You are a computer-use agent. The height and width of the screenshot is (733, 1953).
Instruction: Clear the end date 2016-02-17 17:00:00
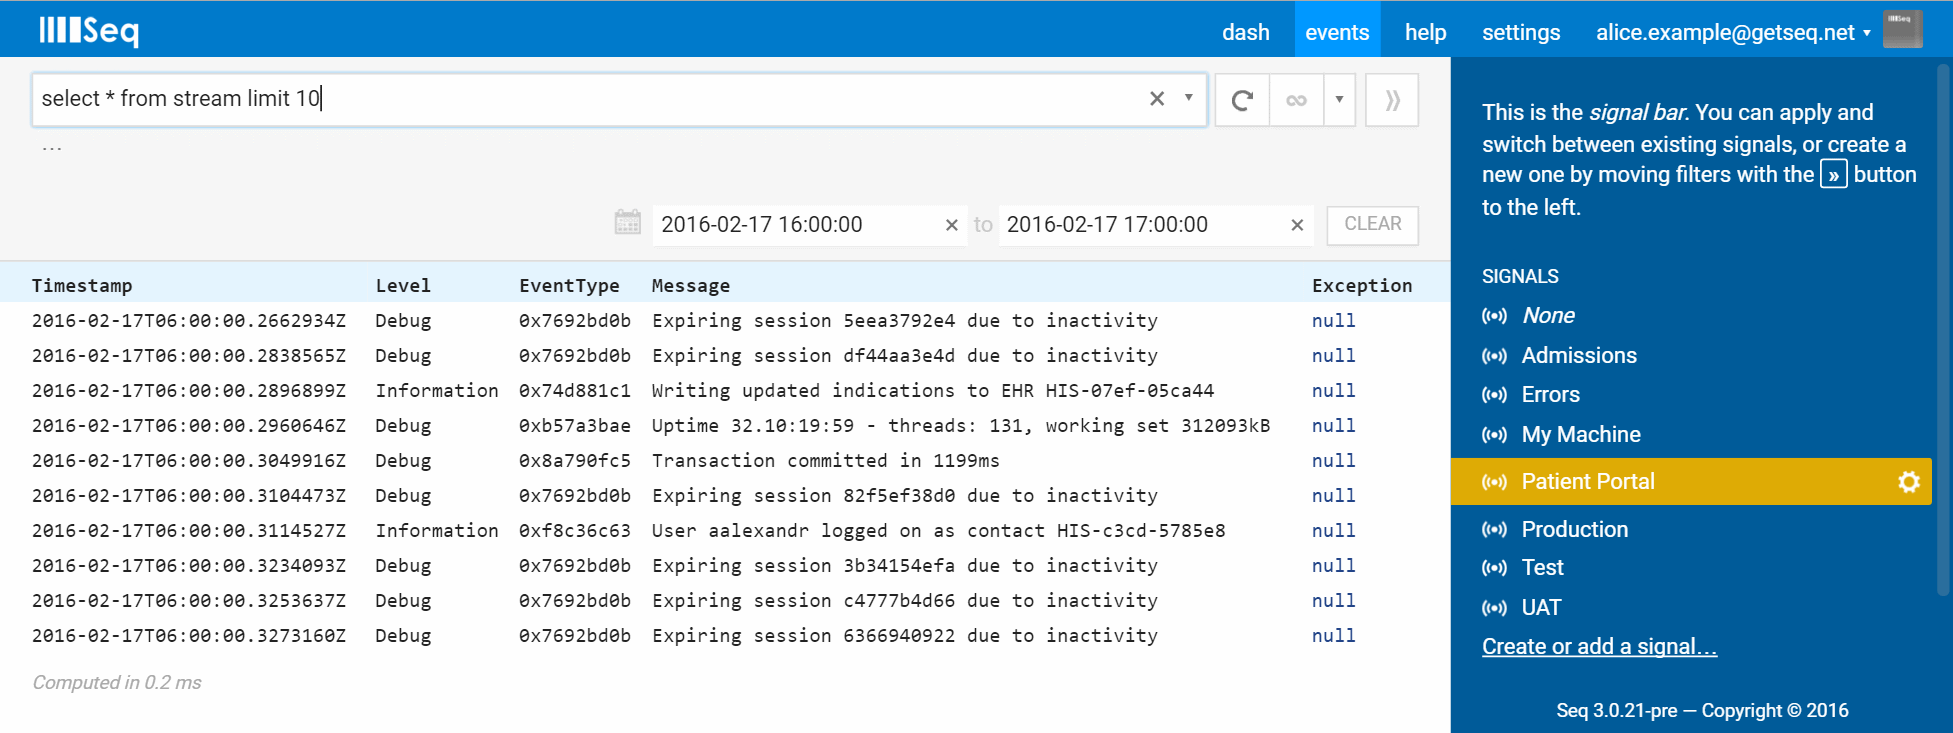point(1297,225)
